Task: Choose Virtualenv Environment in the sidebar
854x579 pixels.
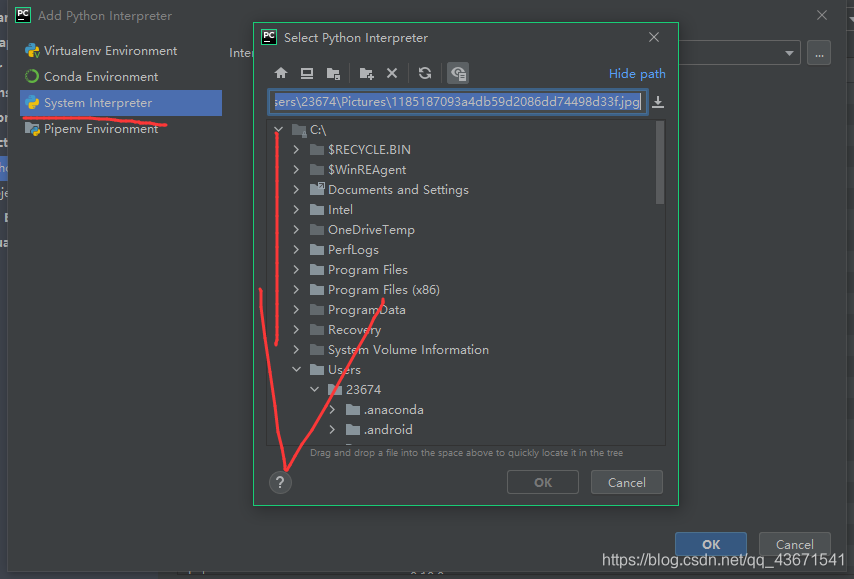Action: [x=121, y=51]
